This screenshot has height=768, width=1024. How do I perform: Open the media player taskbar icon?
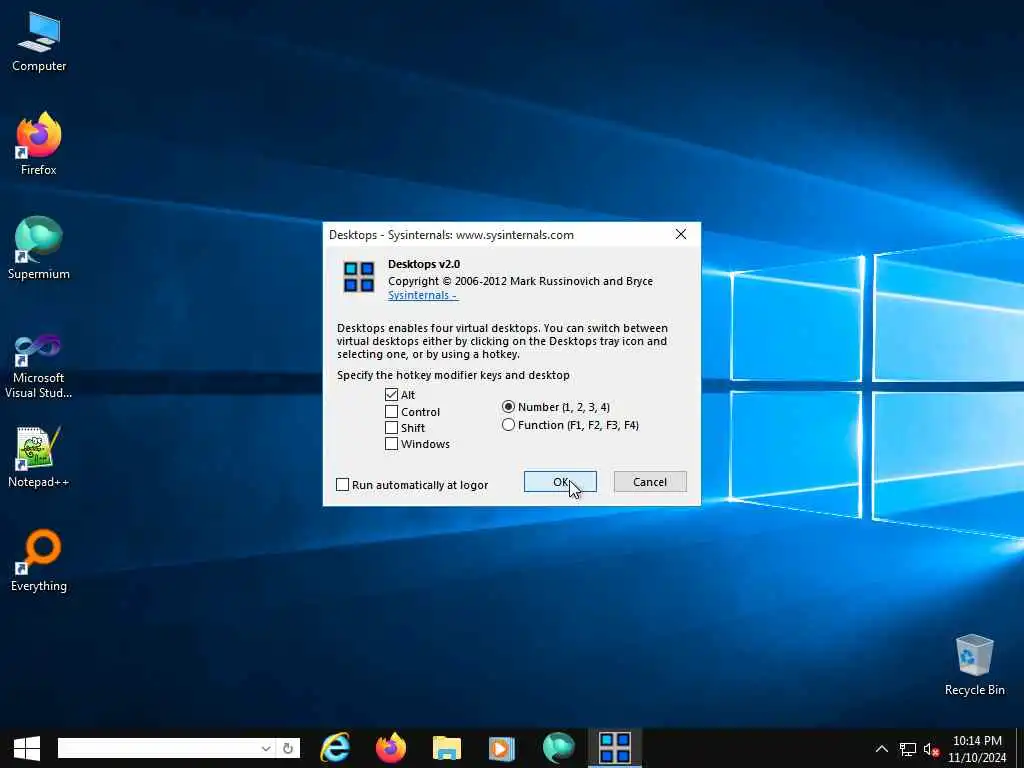[502, 748]
